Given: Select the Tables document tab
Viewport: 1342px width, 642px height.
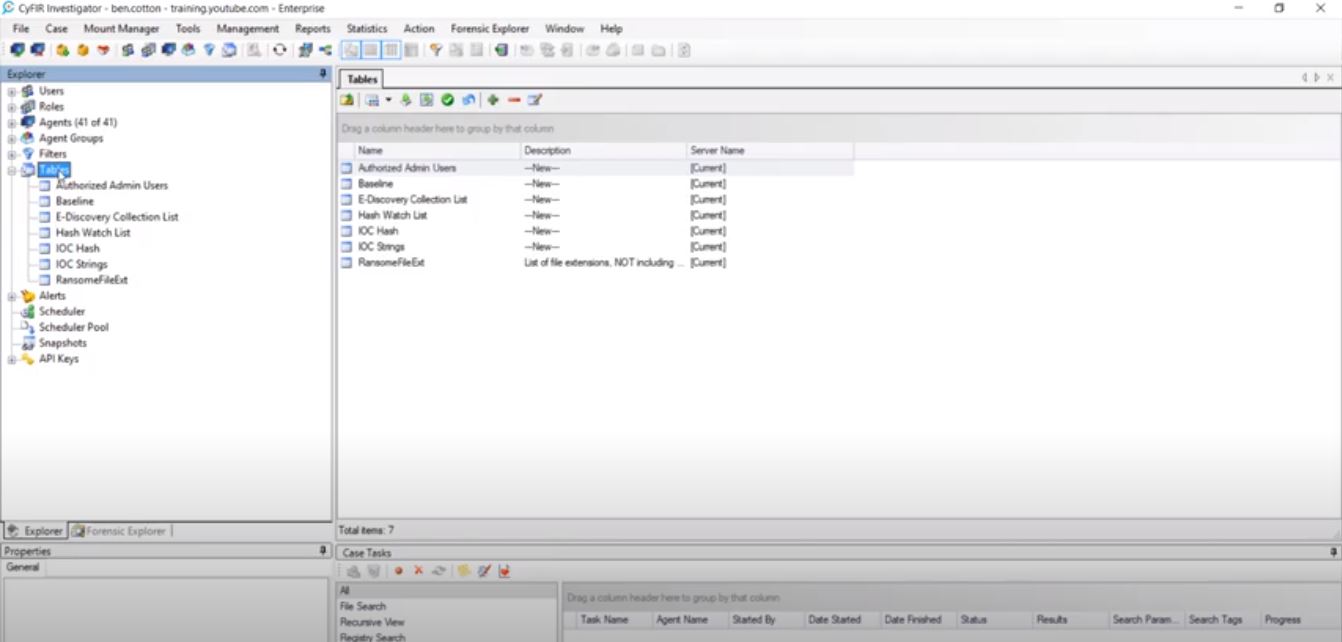Looking at the screenshot, I should (362, 79).
